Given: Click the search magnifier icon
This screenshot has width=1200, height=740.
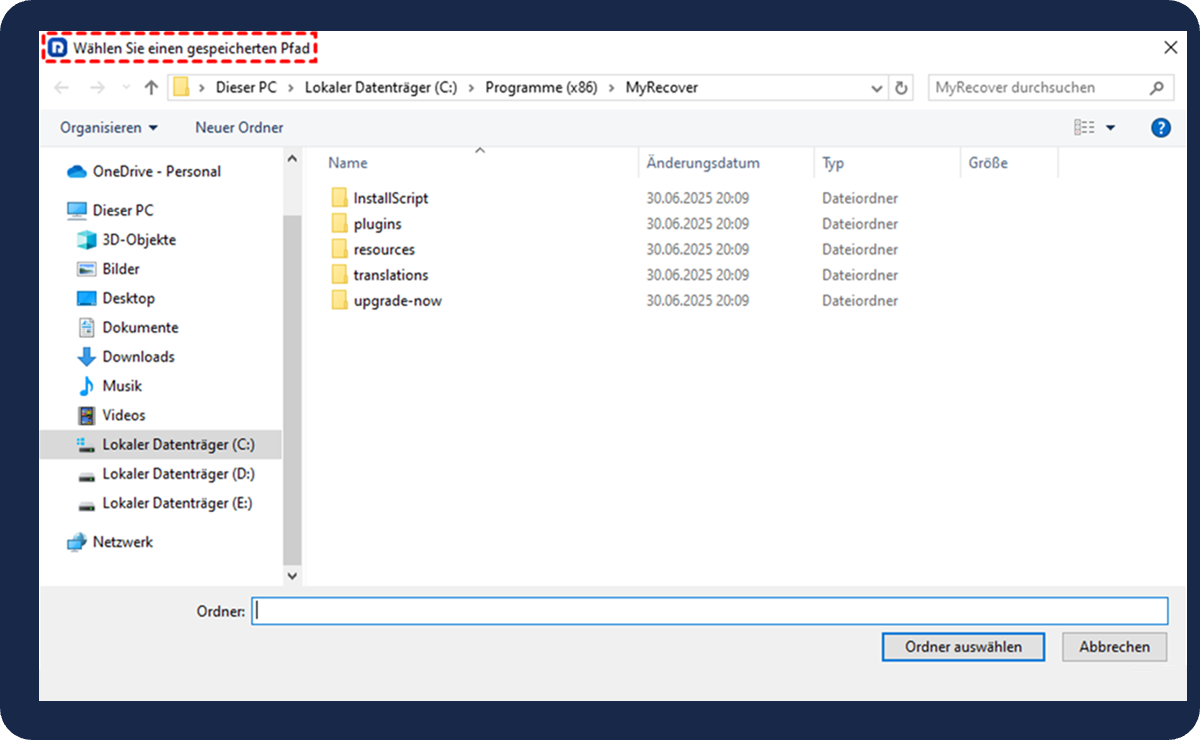Looking at the screenshot, I should [x=1157, y=88].
